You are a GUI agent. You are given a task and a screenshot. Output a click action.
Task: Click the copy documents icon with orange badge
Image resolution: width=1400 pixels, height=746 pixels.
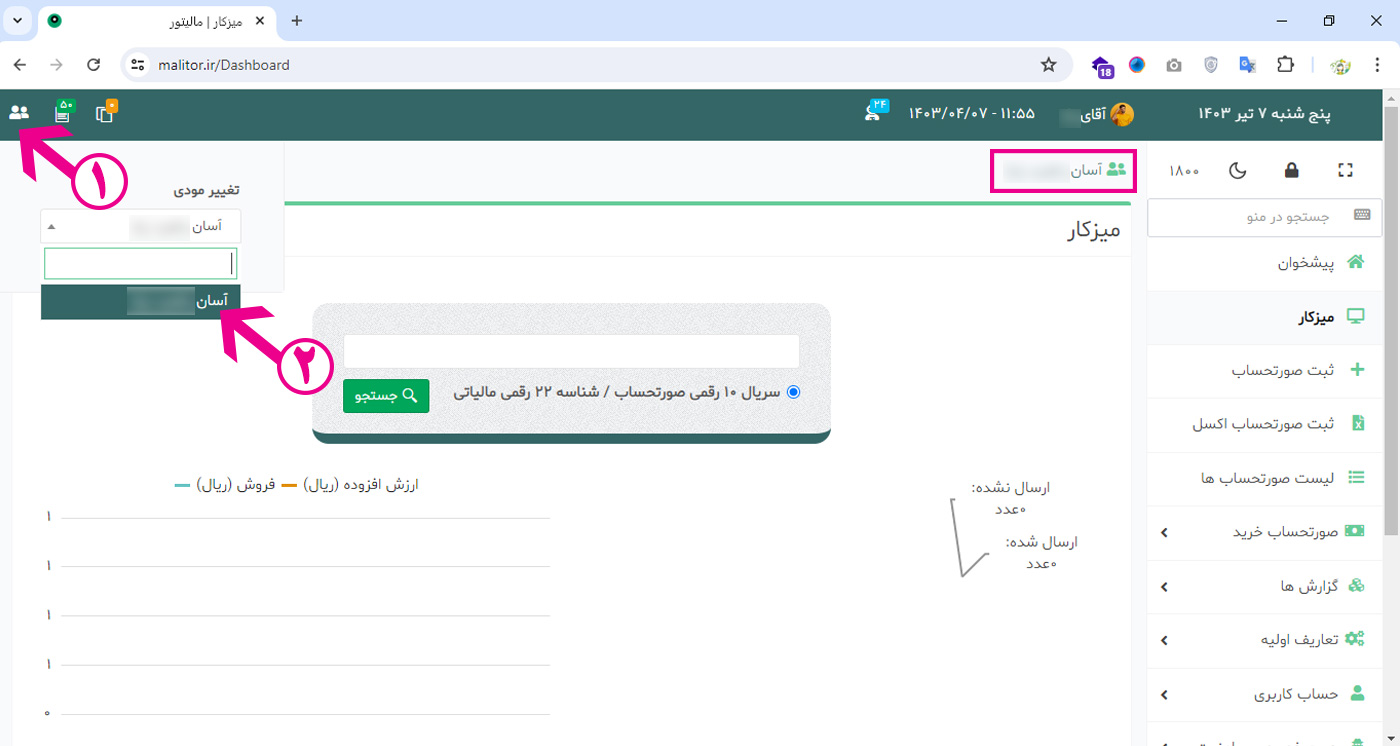tap(106, 113)
